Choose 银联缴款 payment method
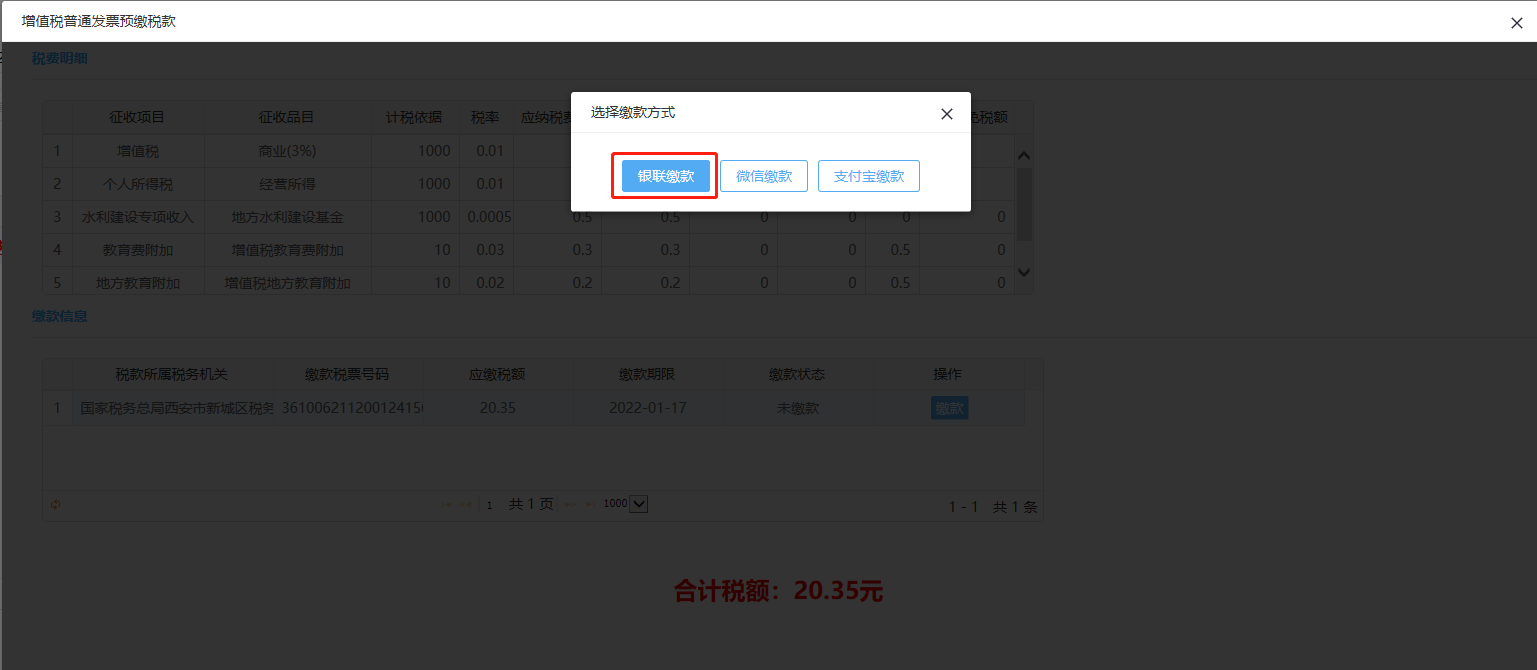Viewport: 1537px width, 670px height. point(666,176)
